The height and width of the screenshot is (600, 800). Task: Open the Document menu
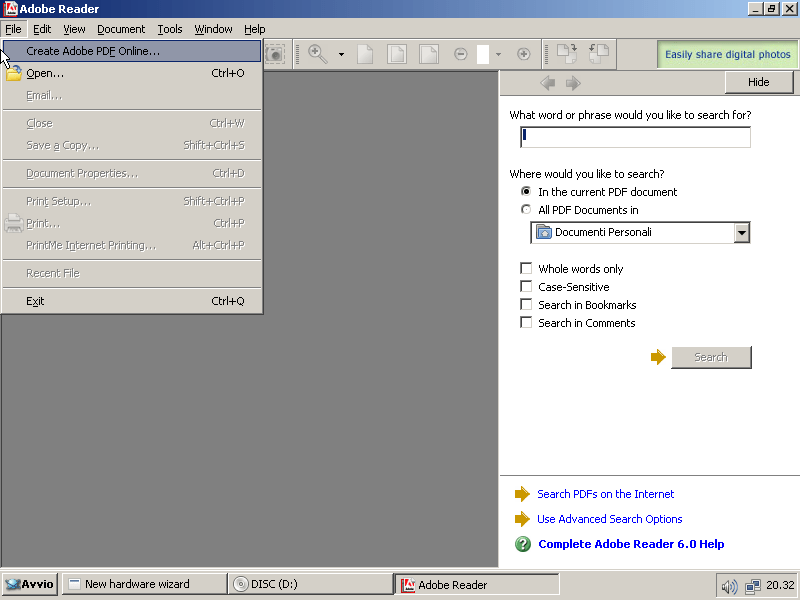coord(121,29)
